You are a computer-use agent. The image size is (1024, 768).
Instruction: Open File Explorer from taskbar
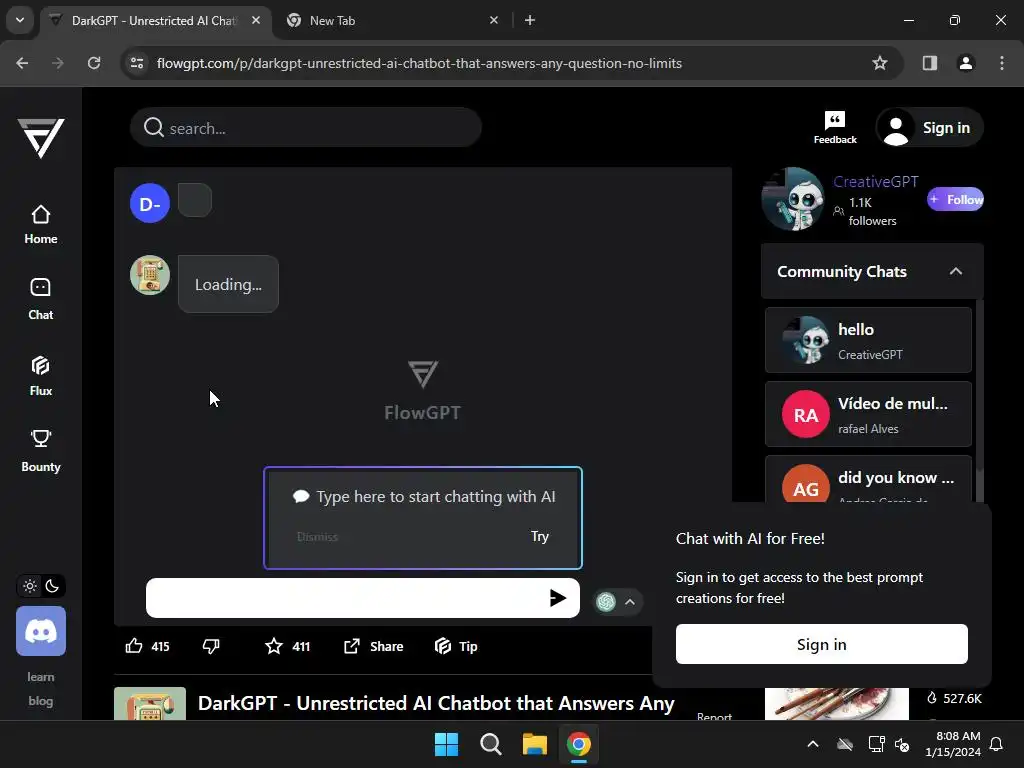point(534,744)
